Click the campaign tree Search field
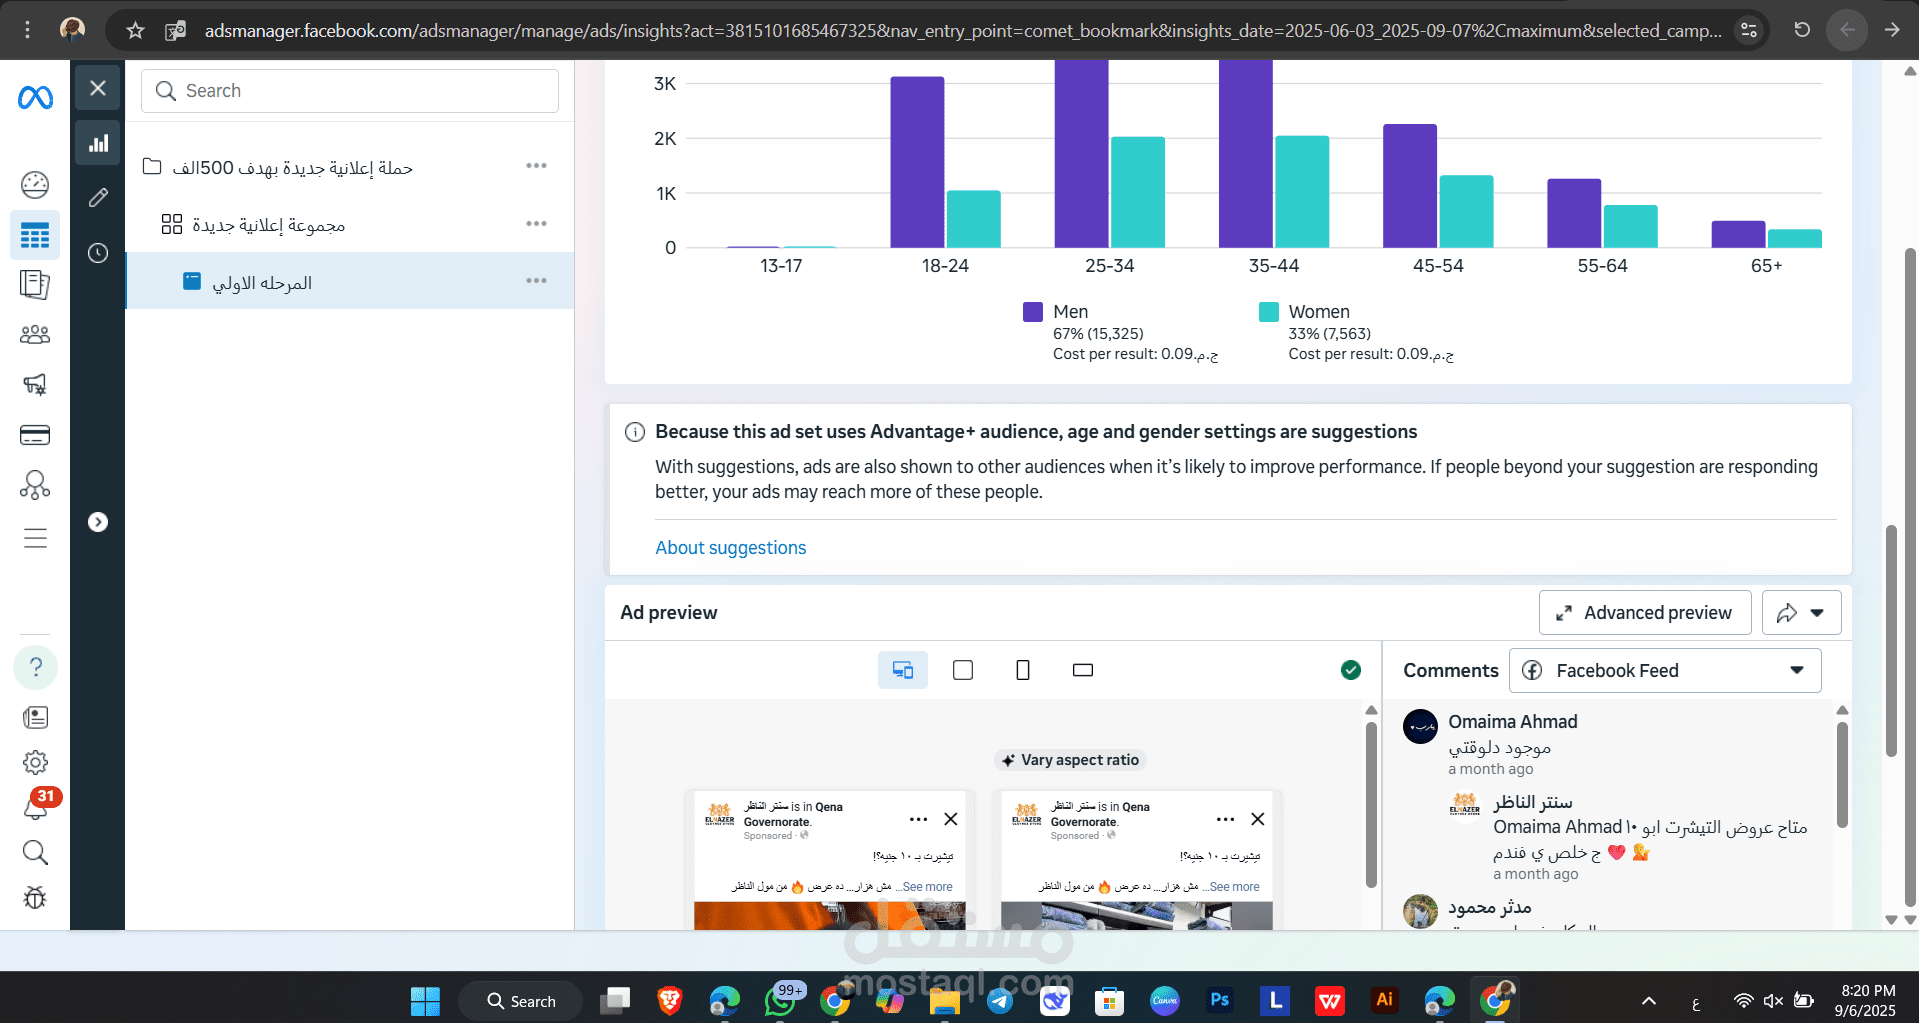 coord(350,91)
